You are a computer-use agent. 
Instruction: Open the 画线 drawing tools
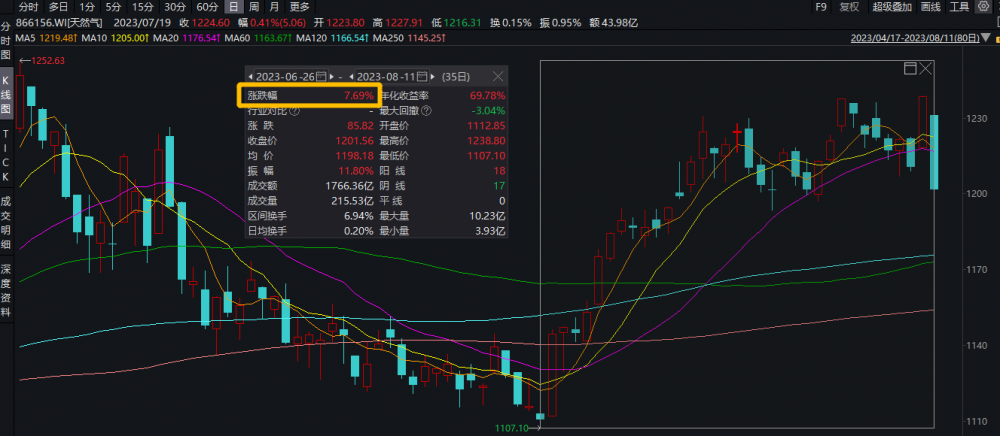pos(930,7)
